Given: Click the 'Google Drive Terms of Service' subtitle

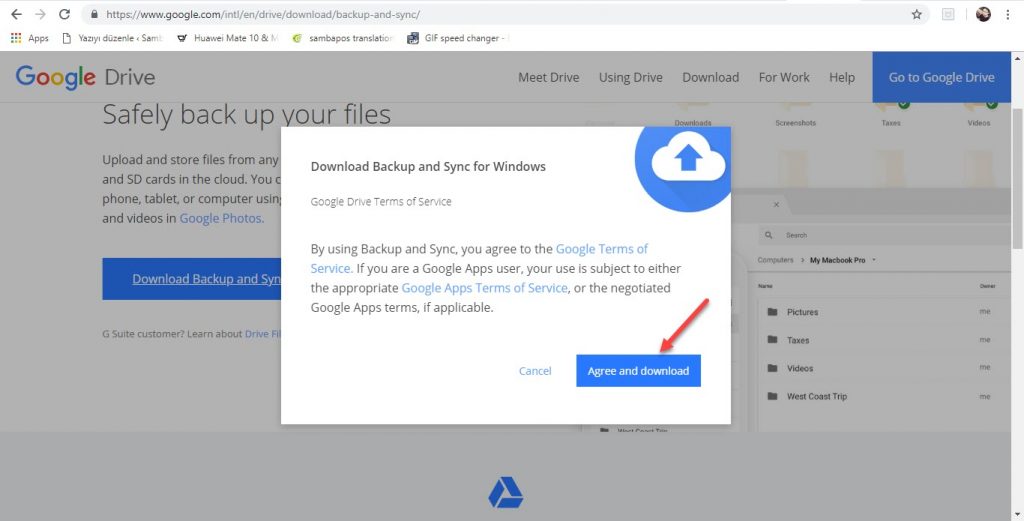Looking at the screenshot, I should click(381, 202).
